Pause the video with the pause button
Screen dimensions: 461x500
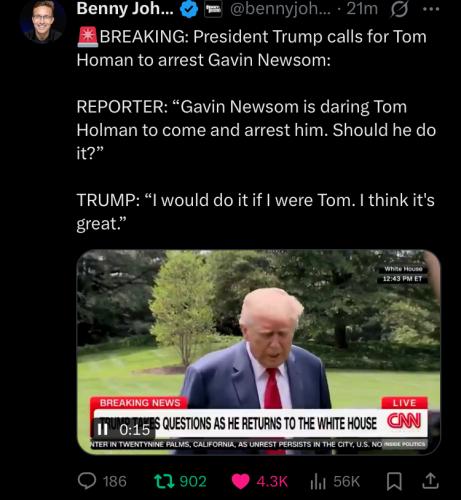coord(102,430)
